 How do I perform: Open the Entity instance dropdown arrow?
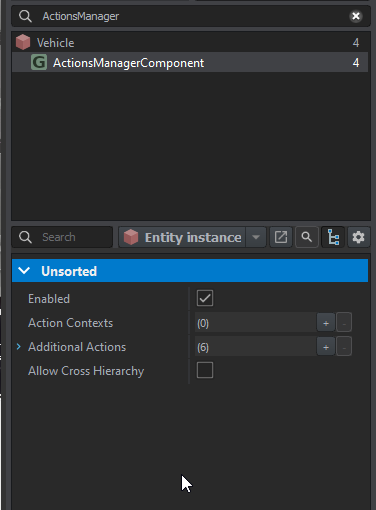(256, 237)
